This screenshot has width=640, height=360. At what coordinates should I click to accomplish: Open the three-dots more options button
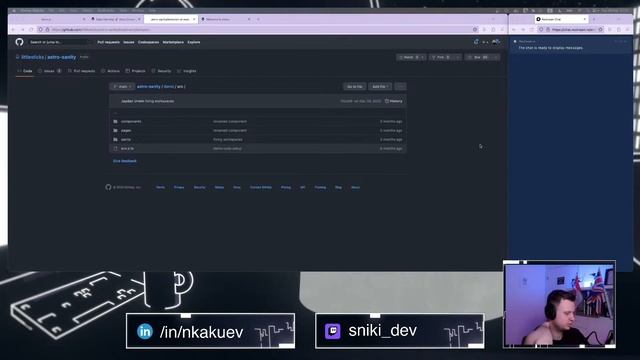(400, 87)
